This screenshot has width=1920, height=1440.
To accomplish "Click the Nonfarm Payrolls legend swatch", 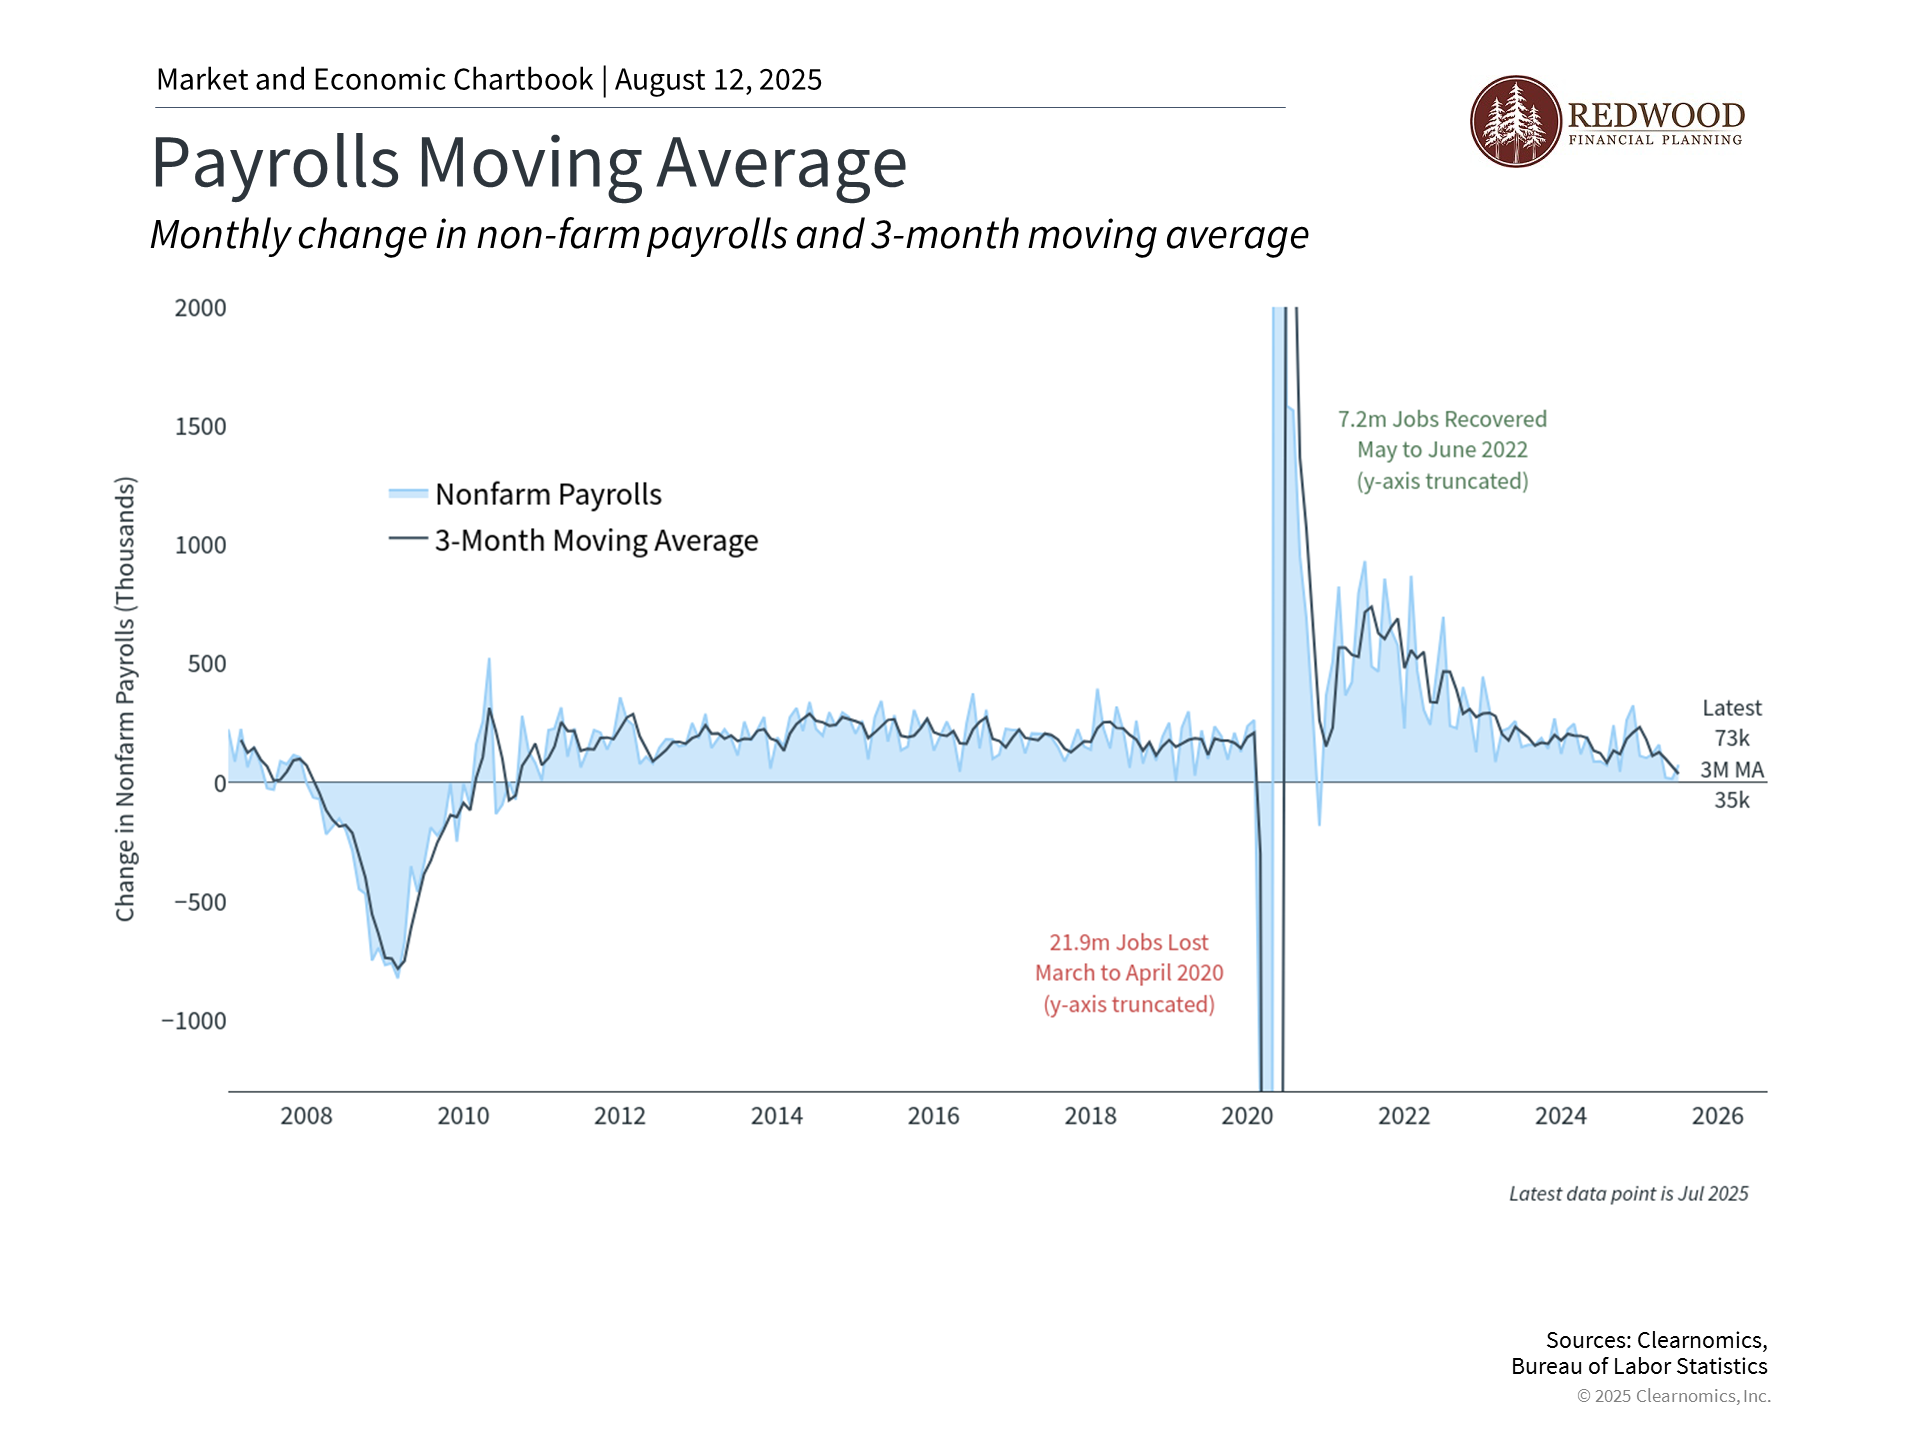I will (408, 493).
